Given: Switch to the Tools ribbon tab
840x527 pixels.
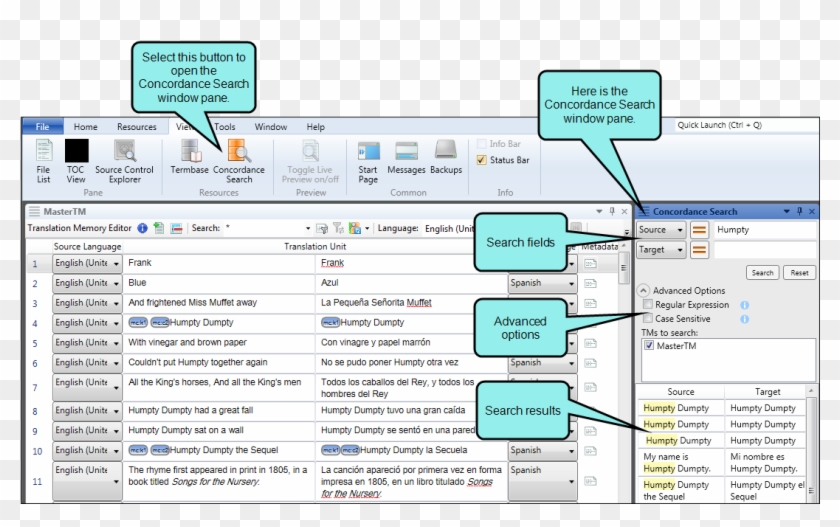Looking at the screenshot, I should point(224,127).
